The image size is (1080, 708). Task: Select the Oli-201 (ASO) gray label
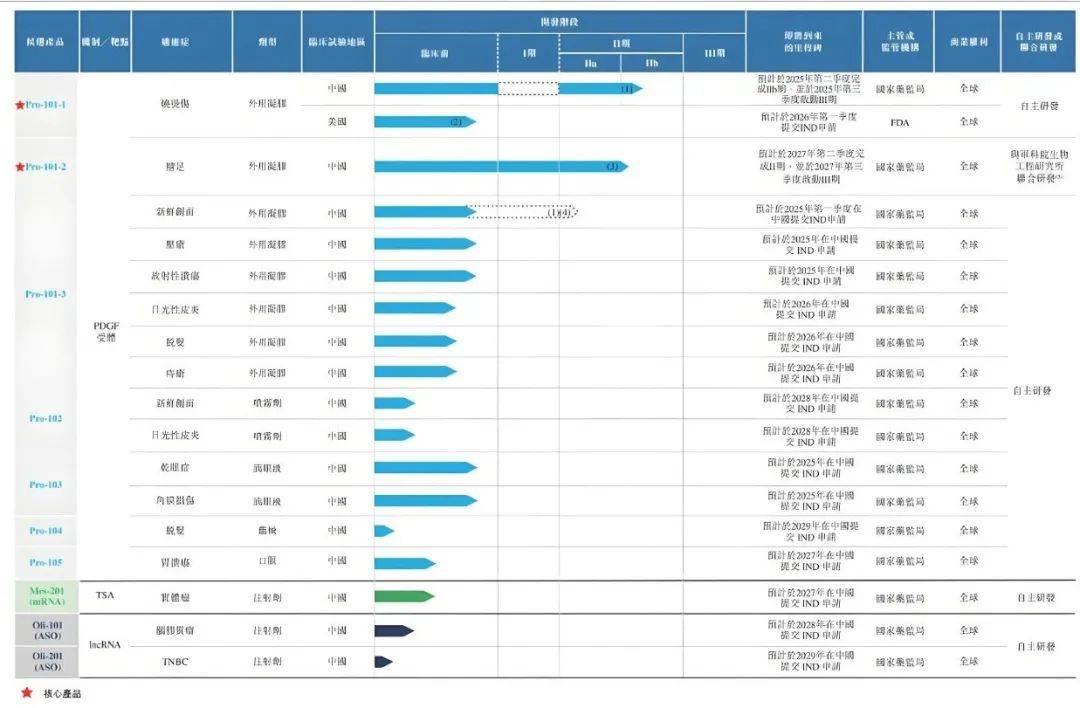47,662
